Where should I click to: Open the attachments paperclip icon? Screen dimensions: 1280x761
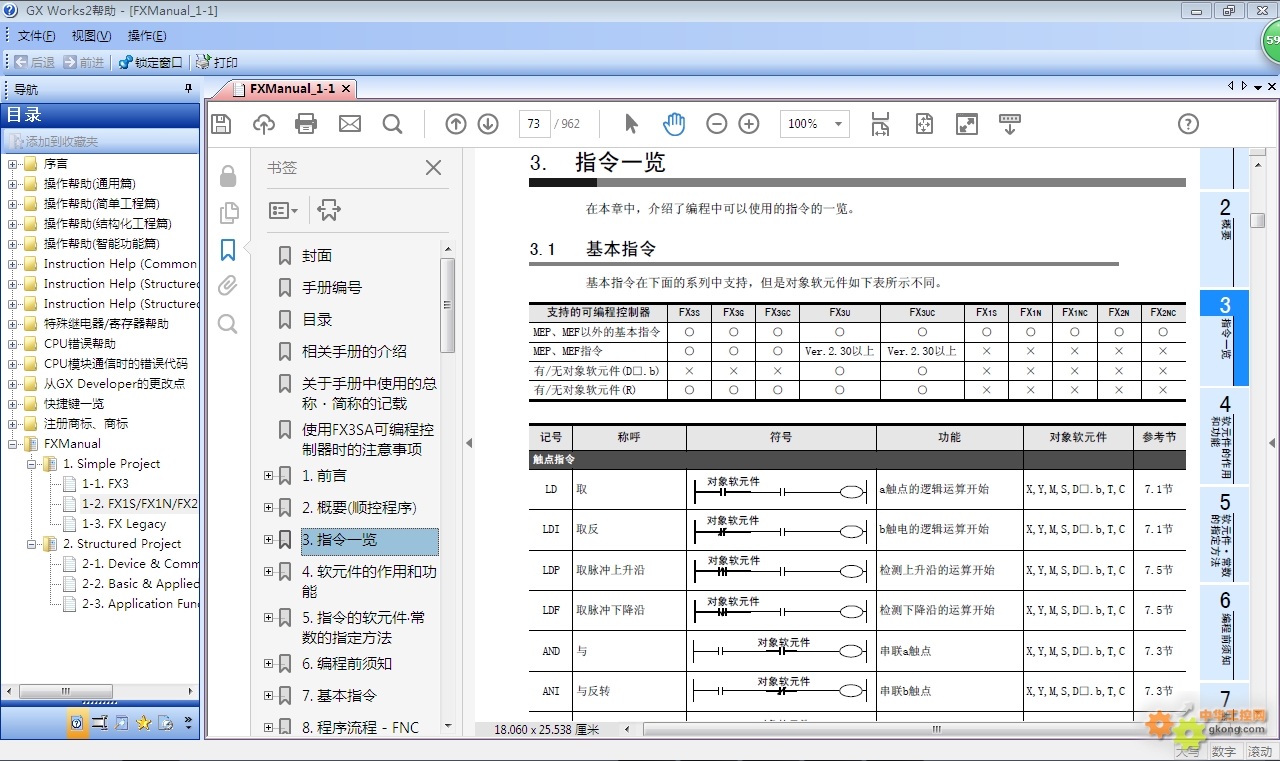click(x=228, y=287)
